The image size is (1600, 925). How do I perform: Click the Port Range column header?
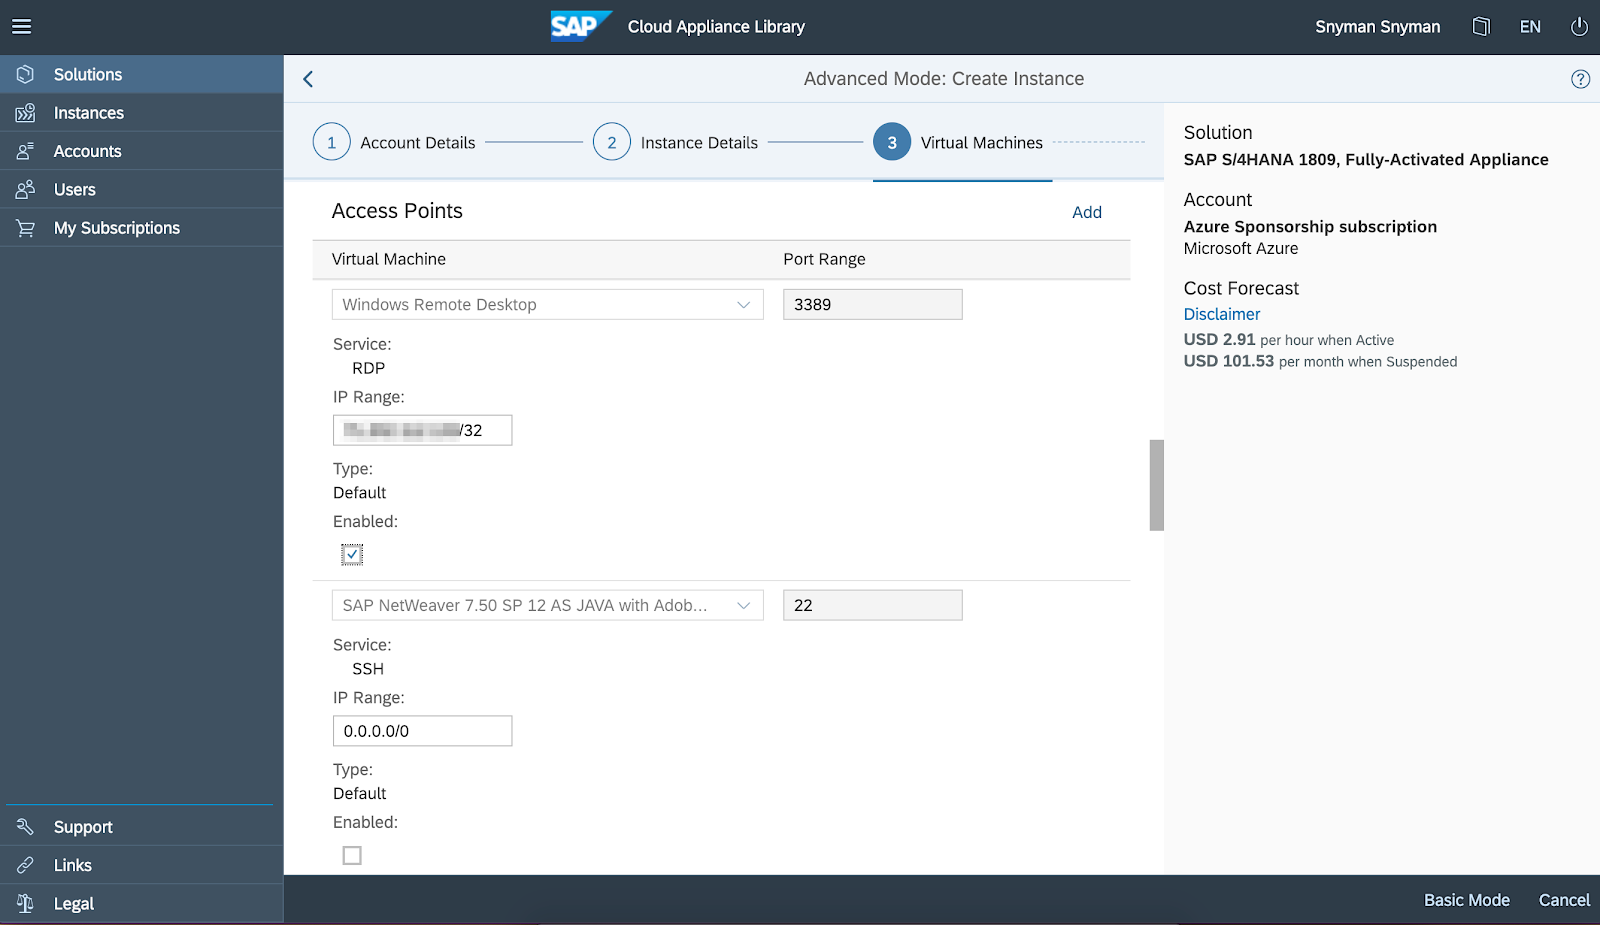pos(824,259)
